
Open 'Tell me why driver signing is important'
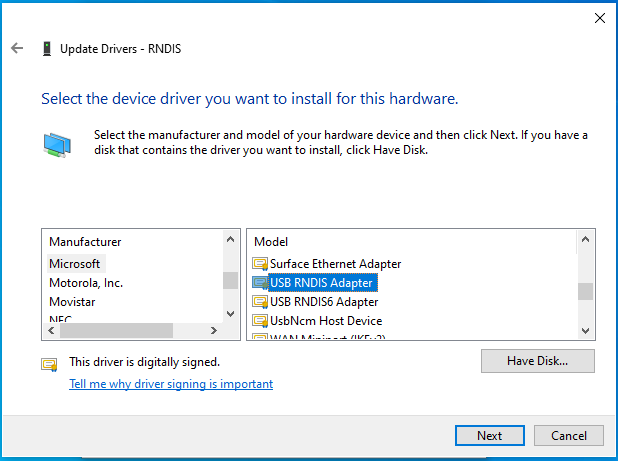click(171, 383)
